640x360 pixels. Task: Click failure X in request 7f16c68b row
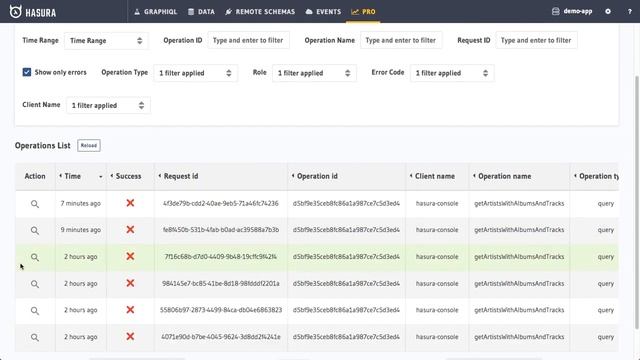130,256
